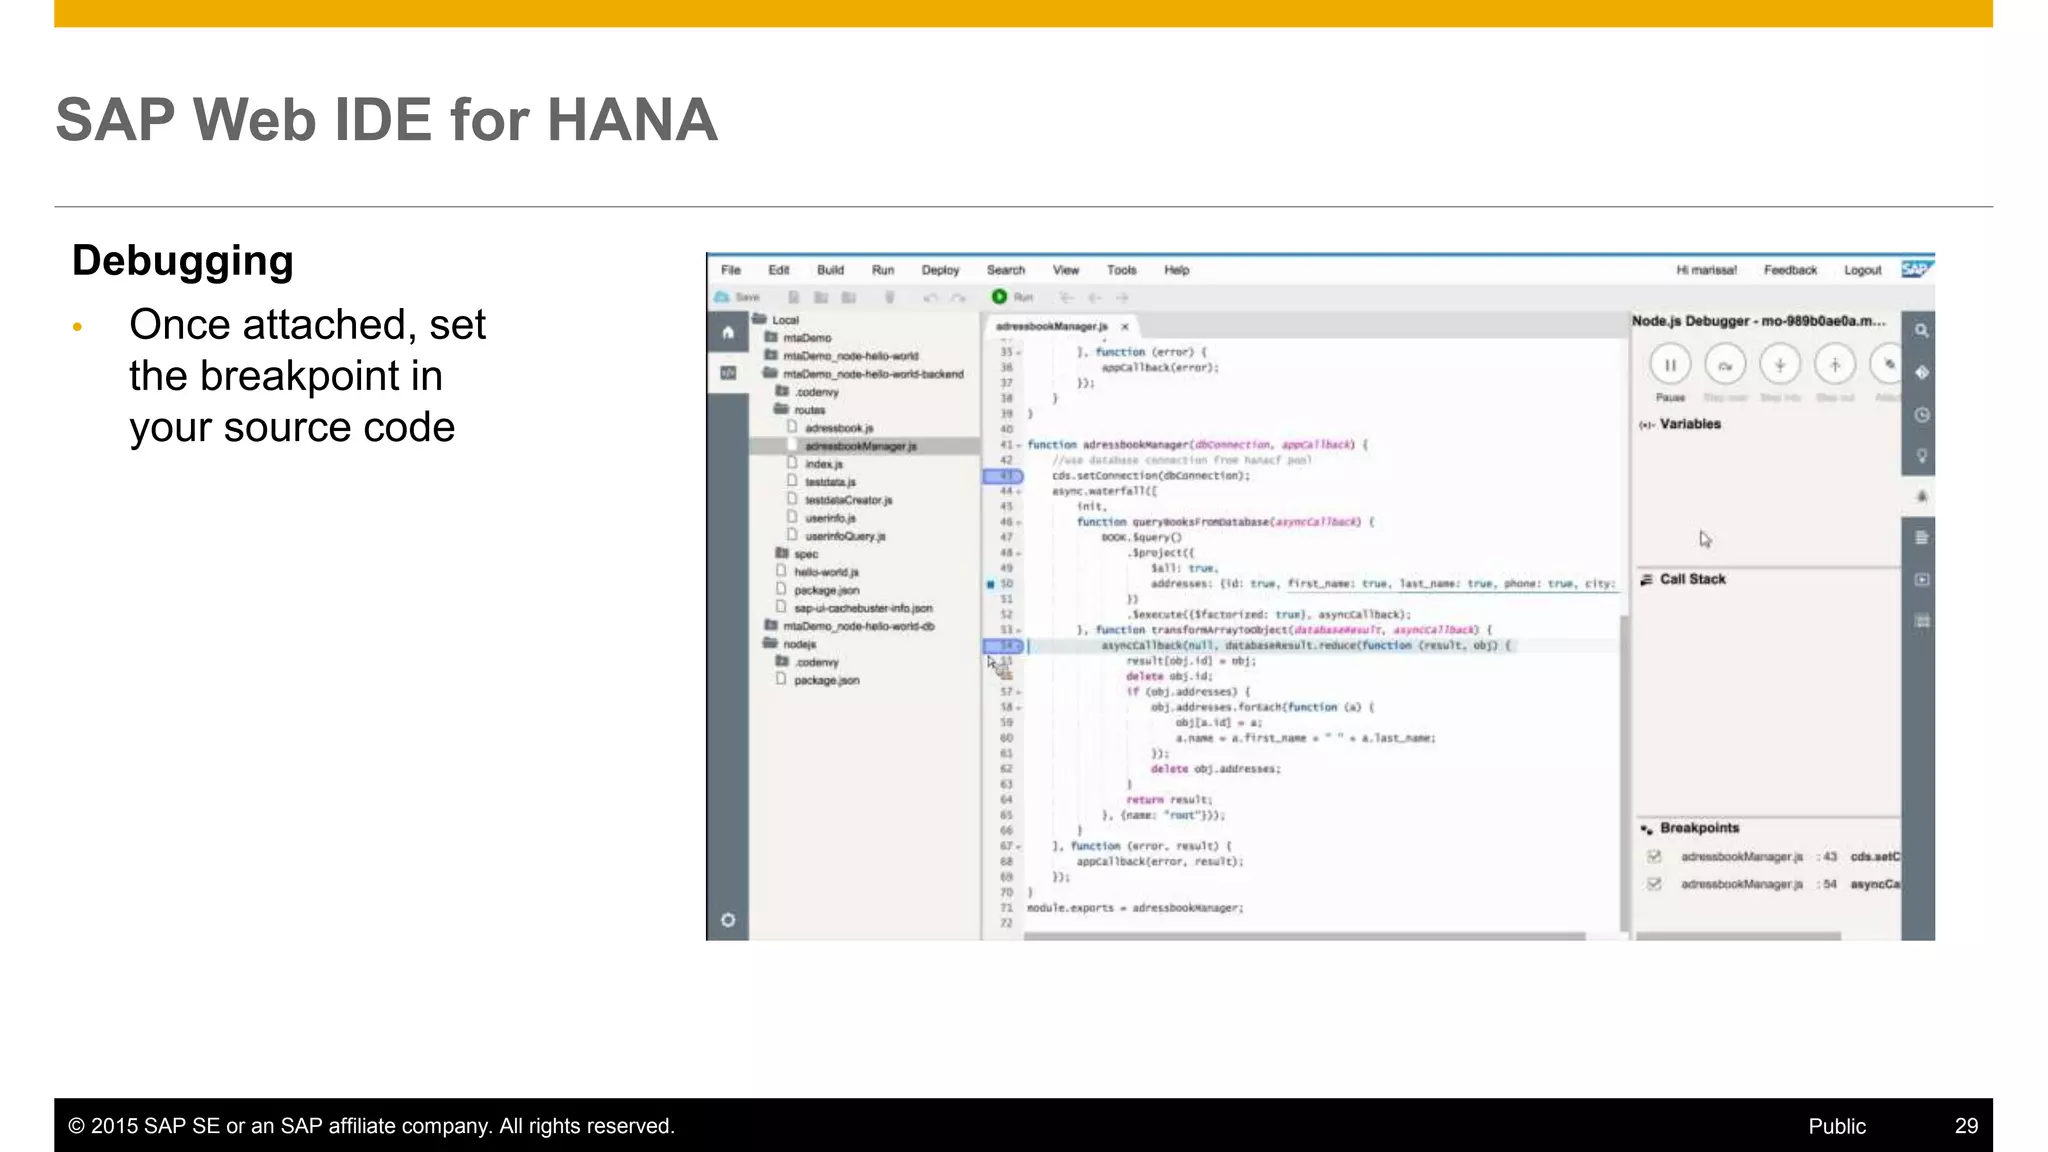The width and height of the screenshot is (2048, 1152).
Task: Collapse the Local root folder
Action: click(x=759, y=320)
